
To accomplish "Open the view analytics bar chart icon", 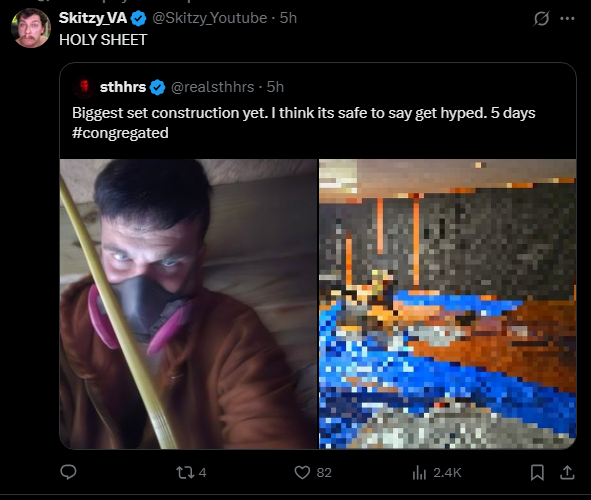I will [419, 472].
